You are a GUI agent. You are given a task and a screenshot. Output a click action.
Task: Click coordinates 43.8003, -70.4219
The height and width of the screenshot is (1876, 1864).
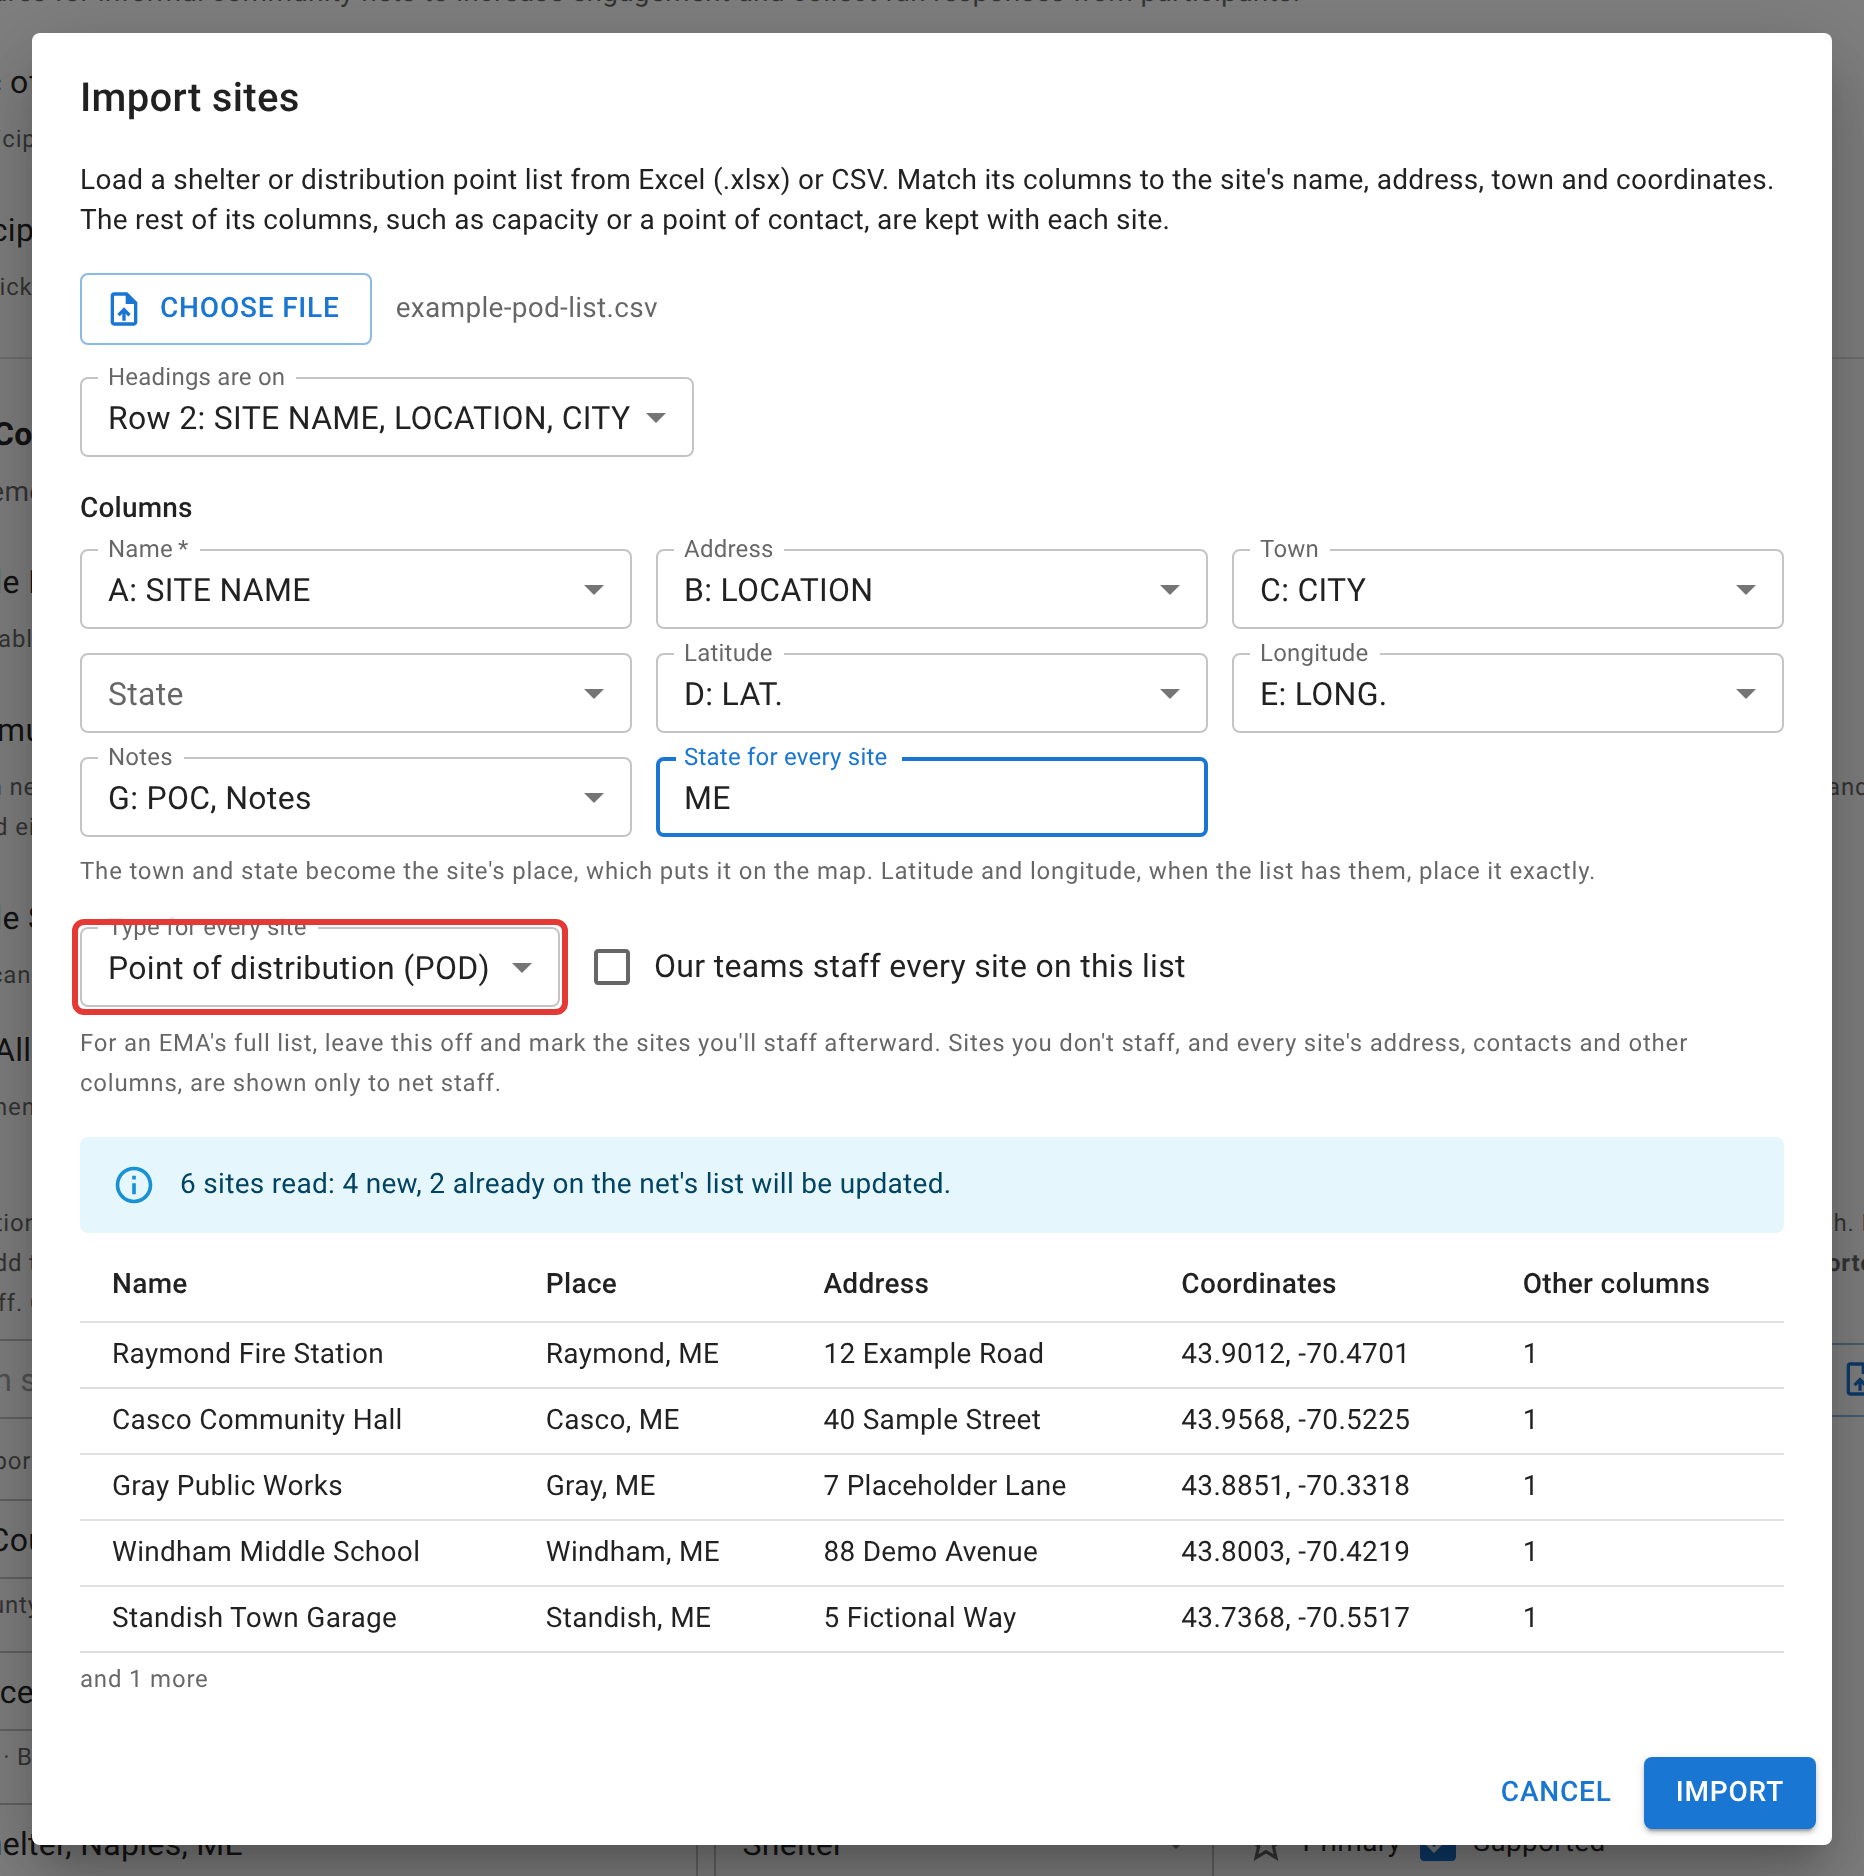pyautogui.click(x=1295, y=1551)
